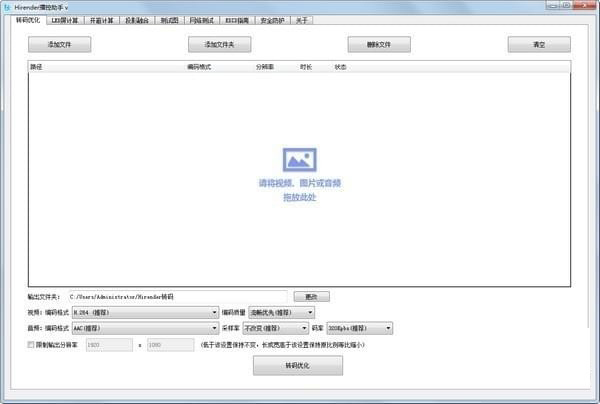Open the 编码质量 dropdown
Image resolution: width=600 pixels, height=404 pixels.
pyautogui.click(x=282, y=313)
